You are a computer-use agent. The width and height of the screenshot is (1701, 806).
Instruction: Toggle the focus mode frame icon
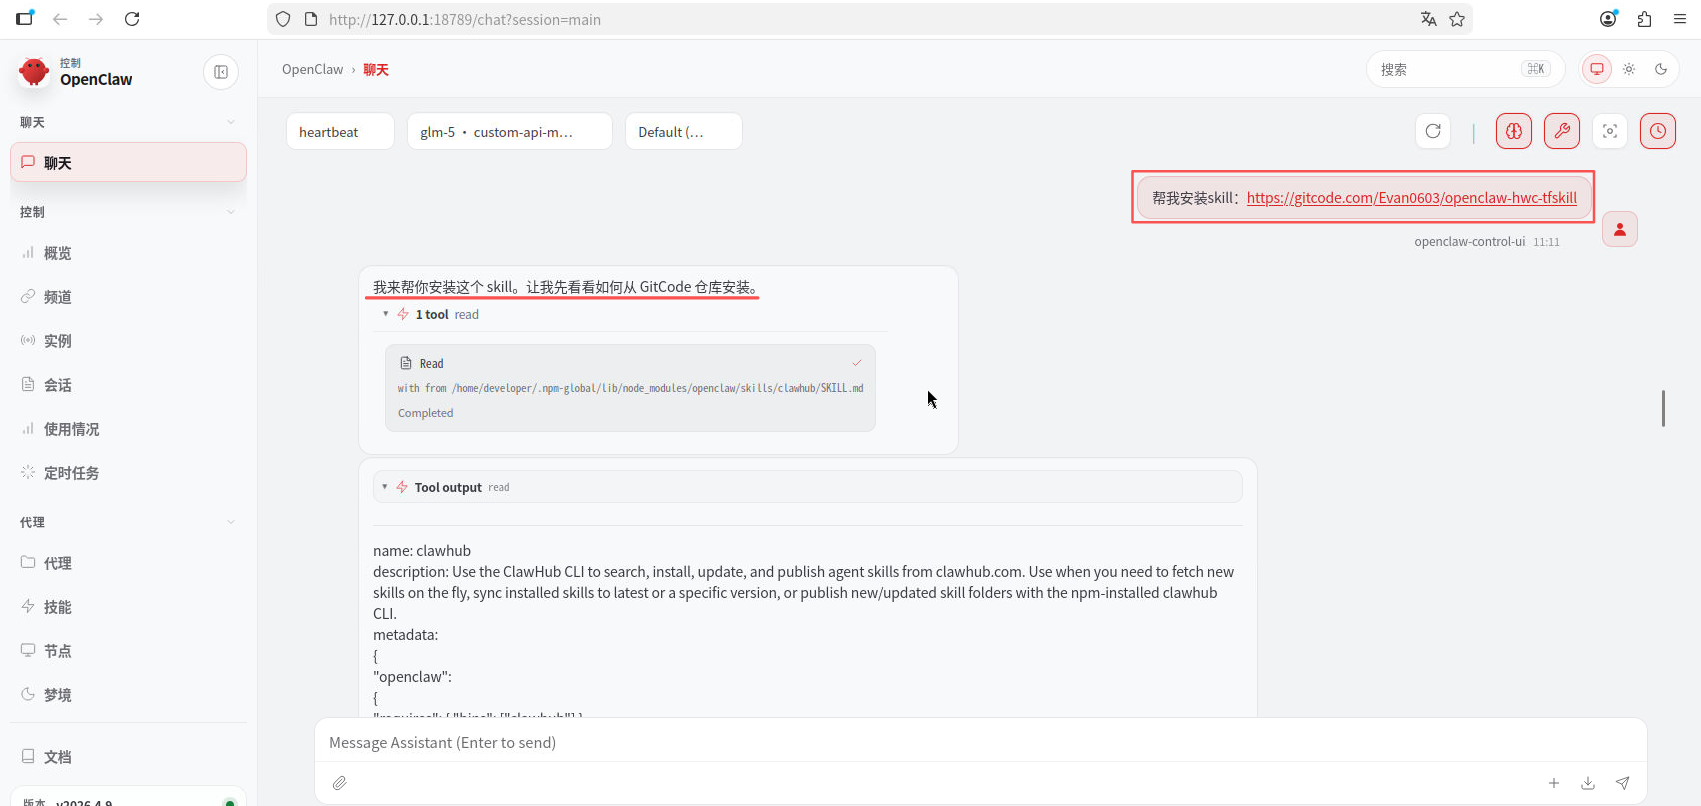click(x=1610, y=131)
